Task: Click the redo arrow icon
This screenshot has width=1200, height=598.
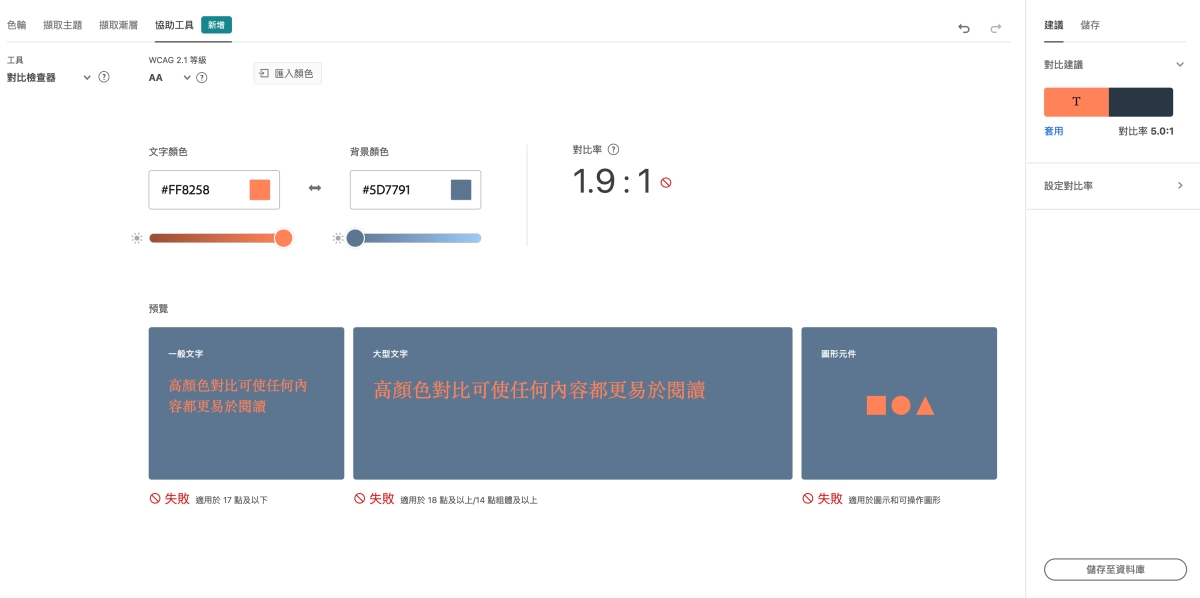Action: pyautogui.click(x=996, y=28)
